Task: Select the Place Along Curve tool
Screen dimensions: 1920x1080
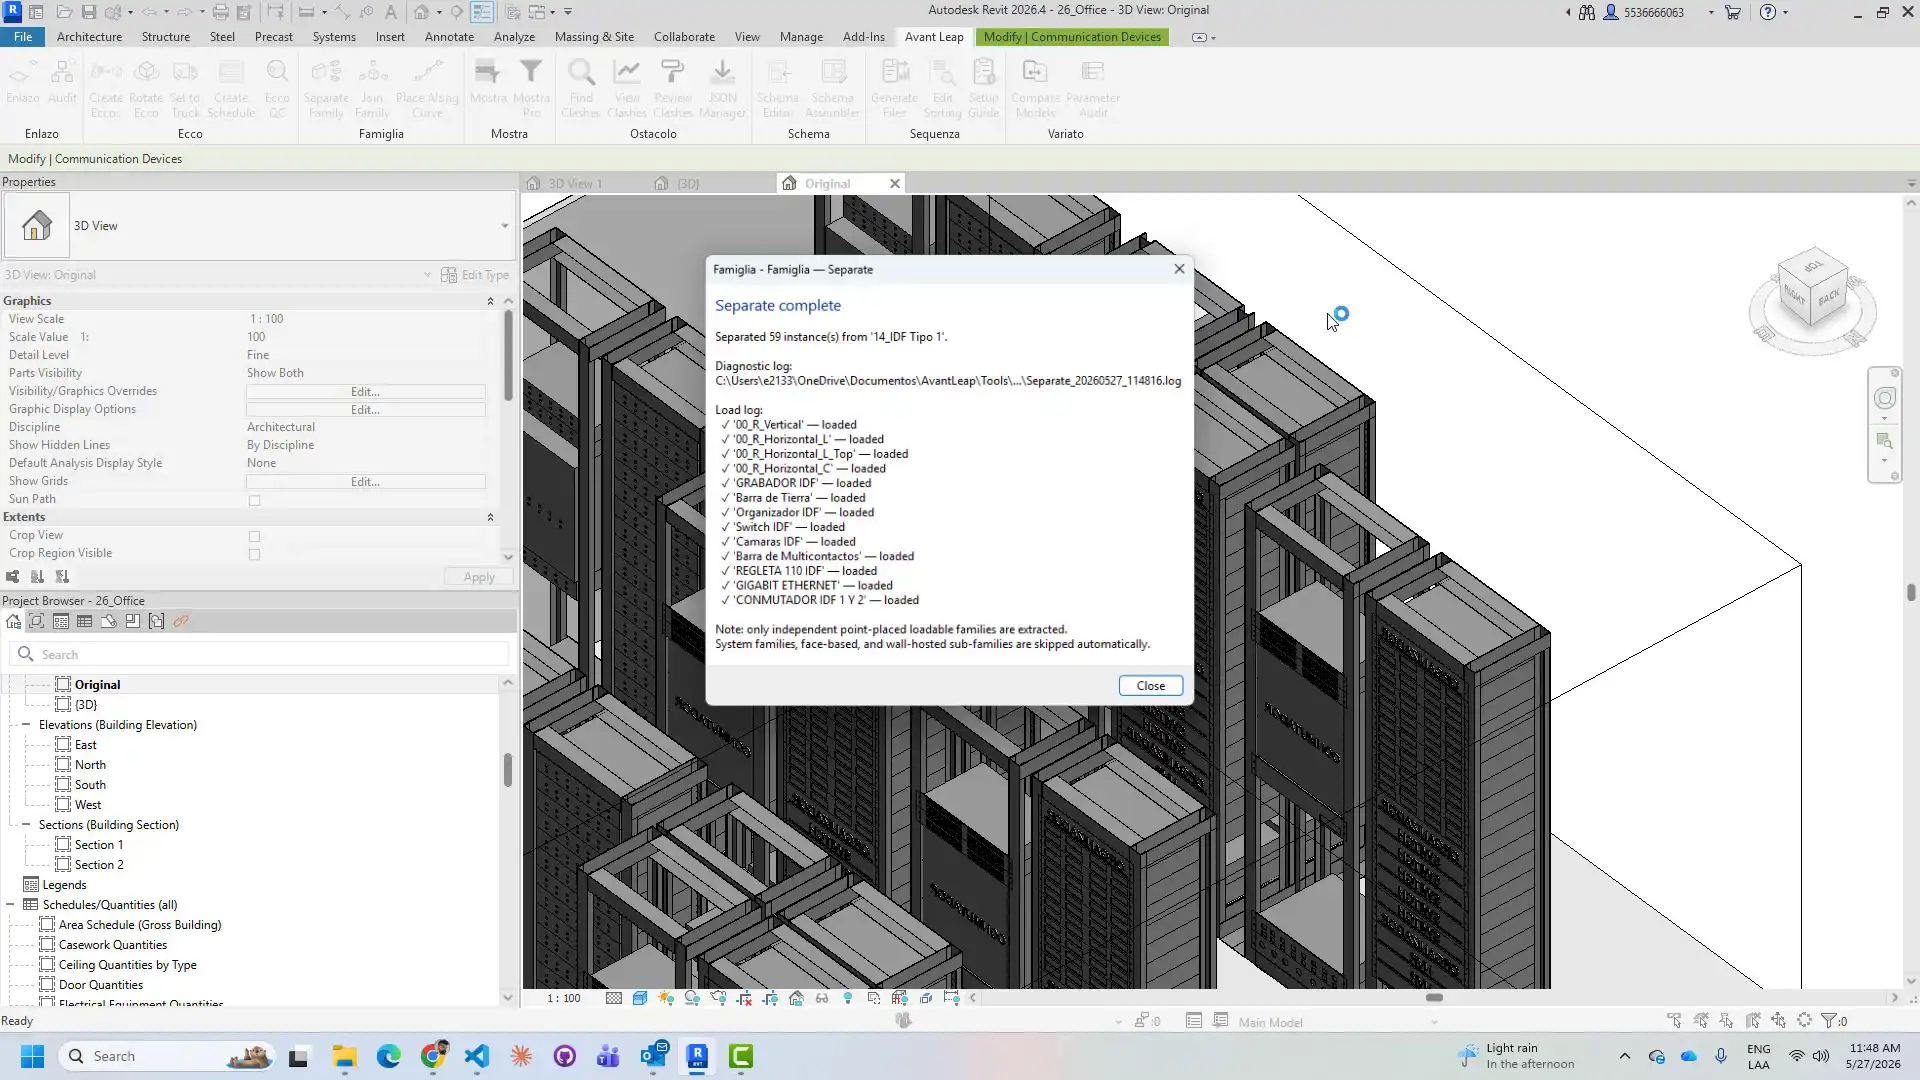Action: 427,88
